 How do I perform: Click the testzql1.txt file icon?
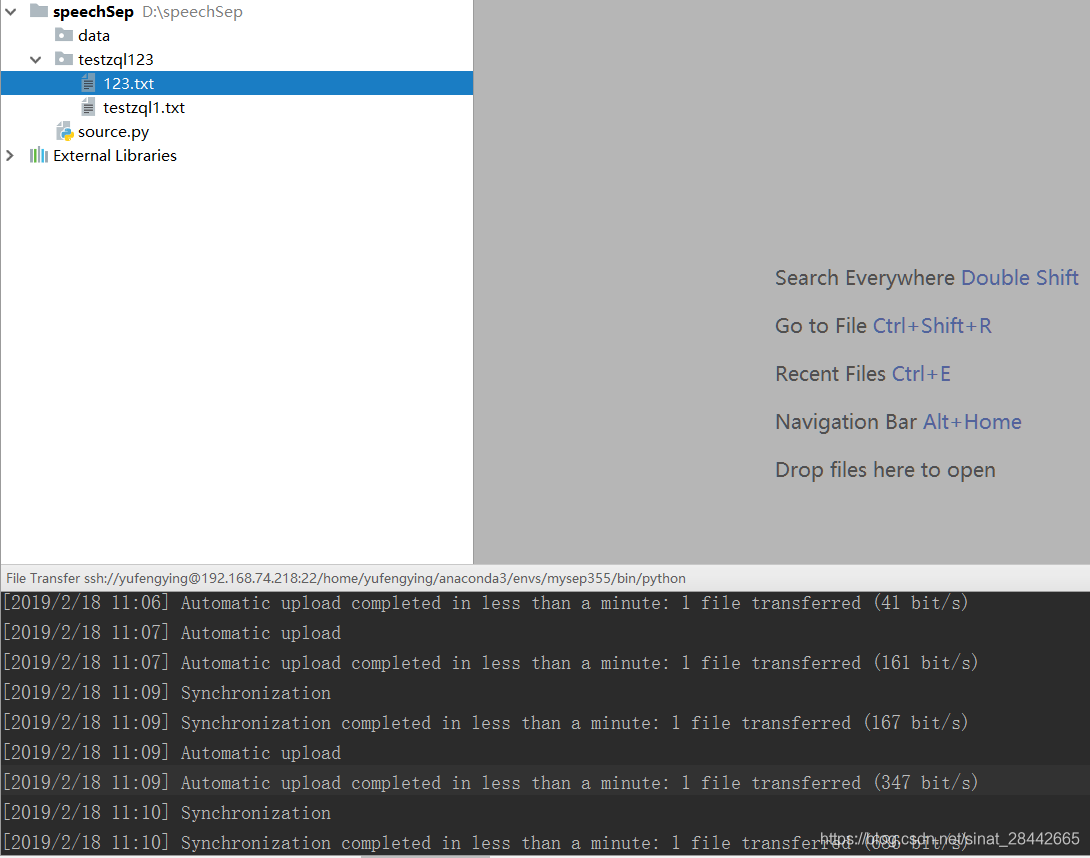point(88,107)
